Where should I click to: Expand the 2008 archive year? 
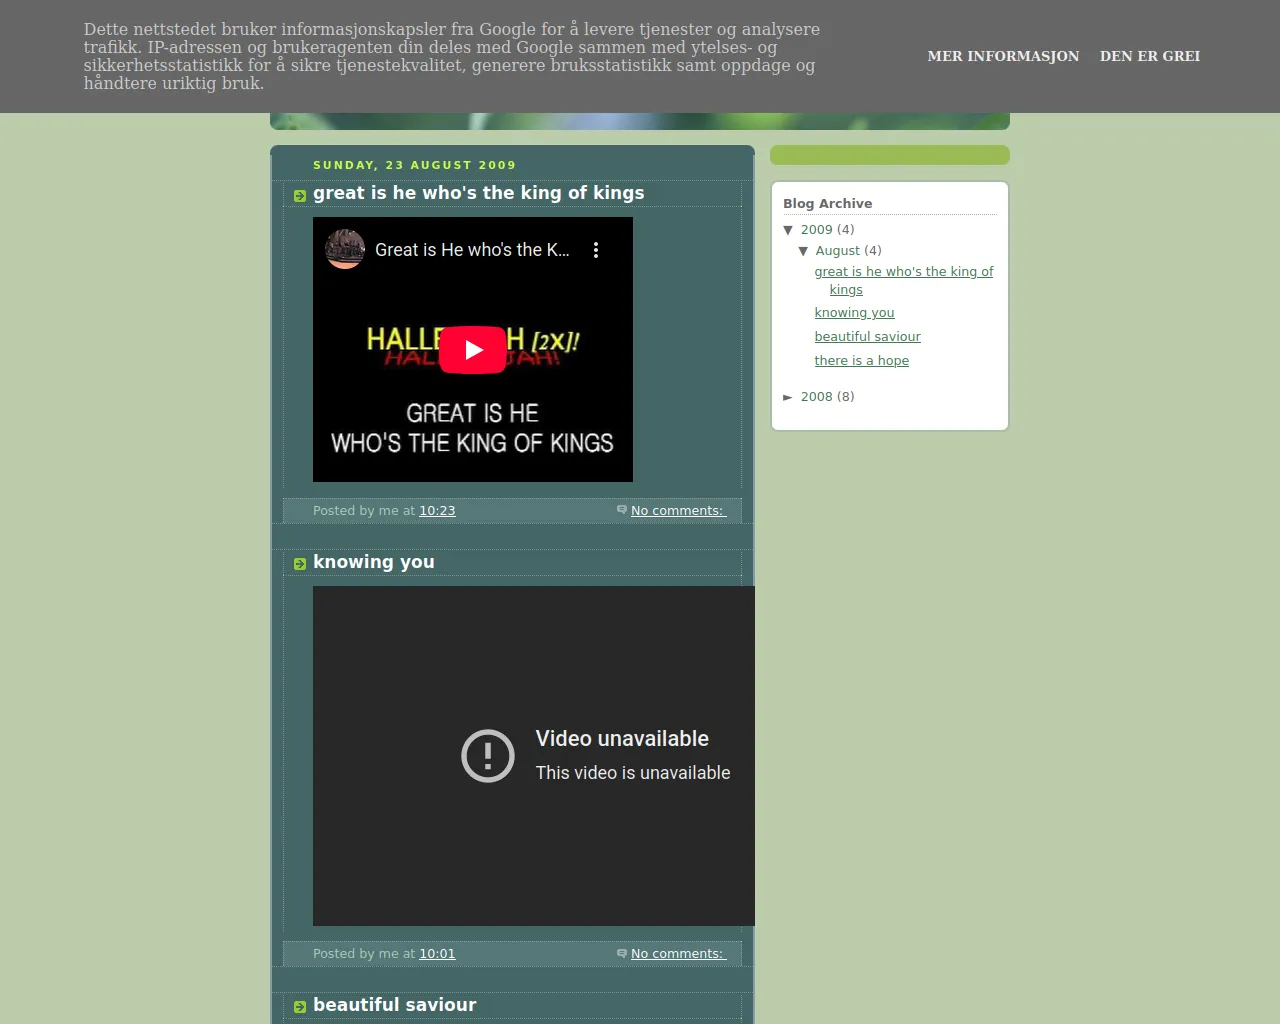tap(788, 397)
